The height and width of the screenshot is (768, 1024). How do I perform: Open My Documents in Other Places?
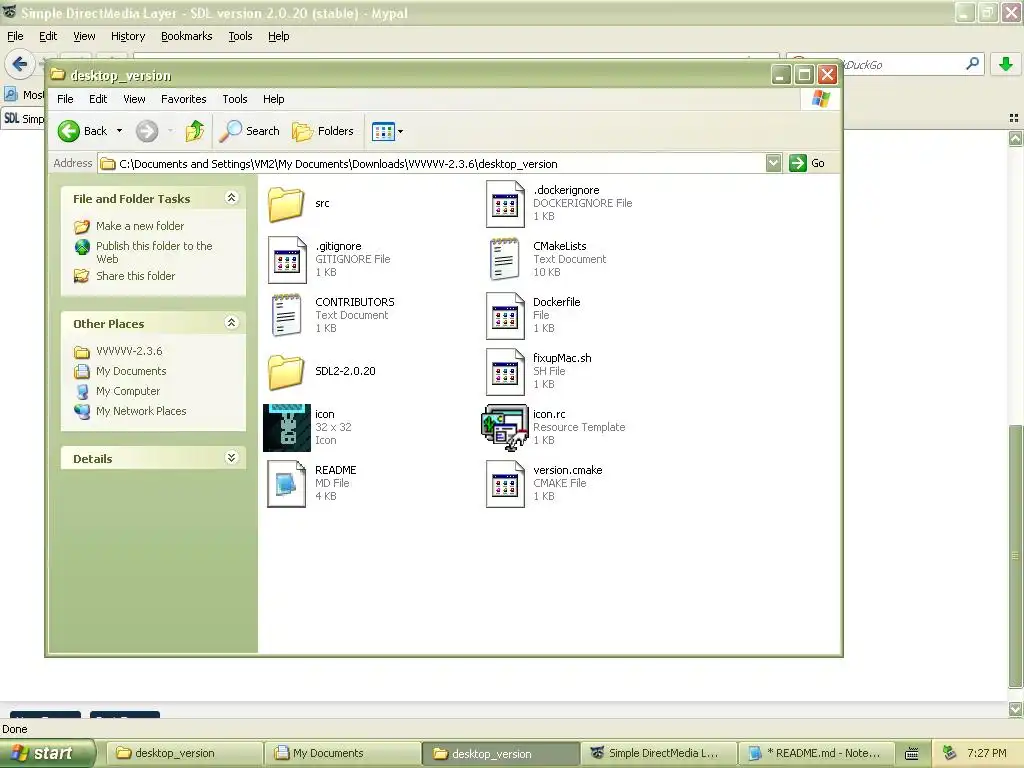[131, 371]
